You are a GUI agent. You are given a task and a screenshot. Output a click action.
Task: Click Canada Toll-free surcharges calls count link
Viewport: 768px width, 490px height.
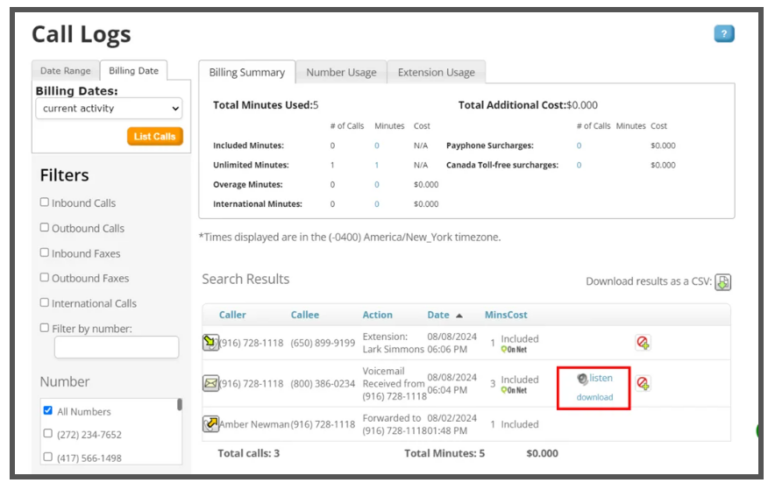579,165
